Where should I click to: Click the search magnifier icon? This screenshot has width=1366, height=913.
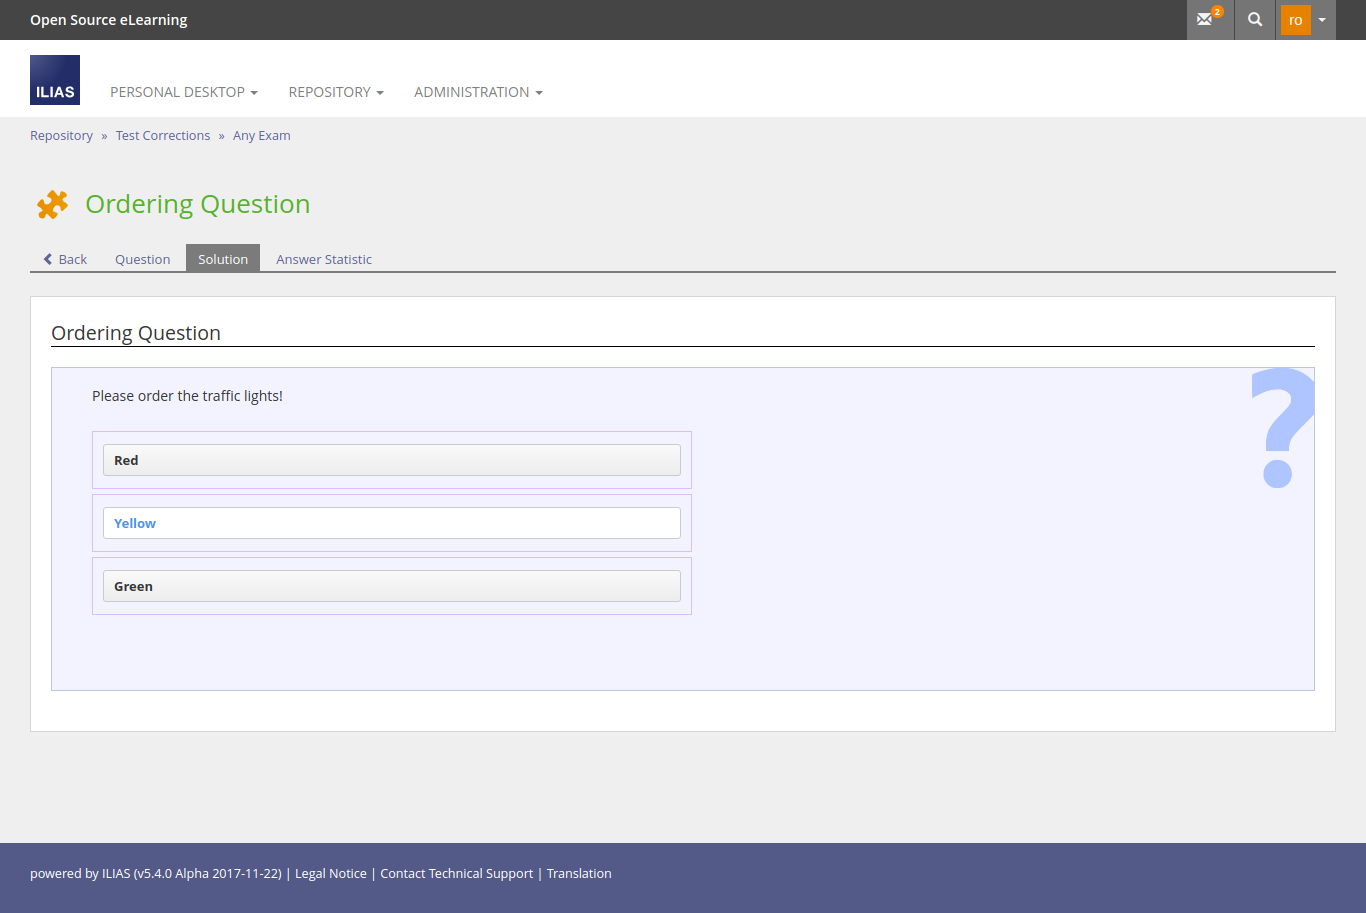[1255, 20]
